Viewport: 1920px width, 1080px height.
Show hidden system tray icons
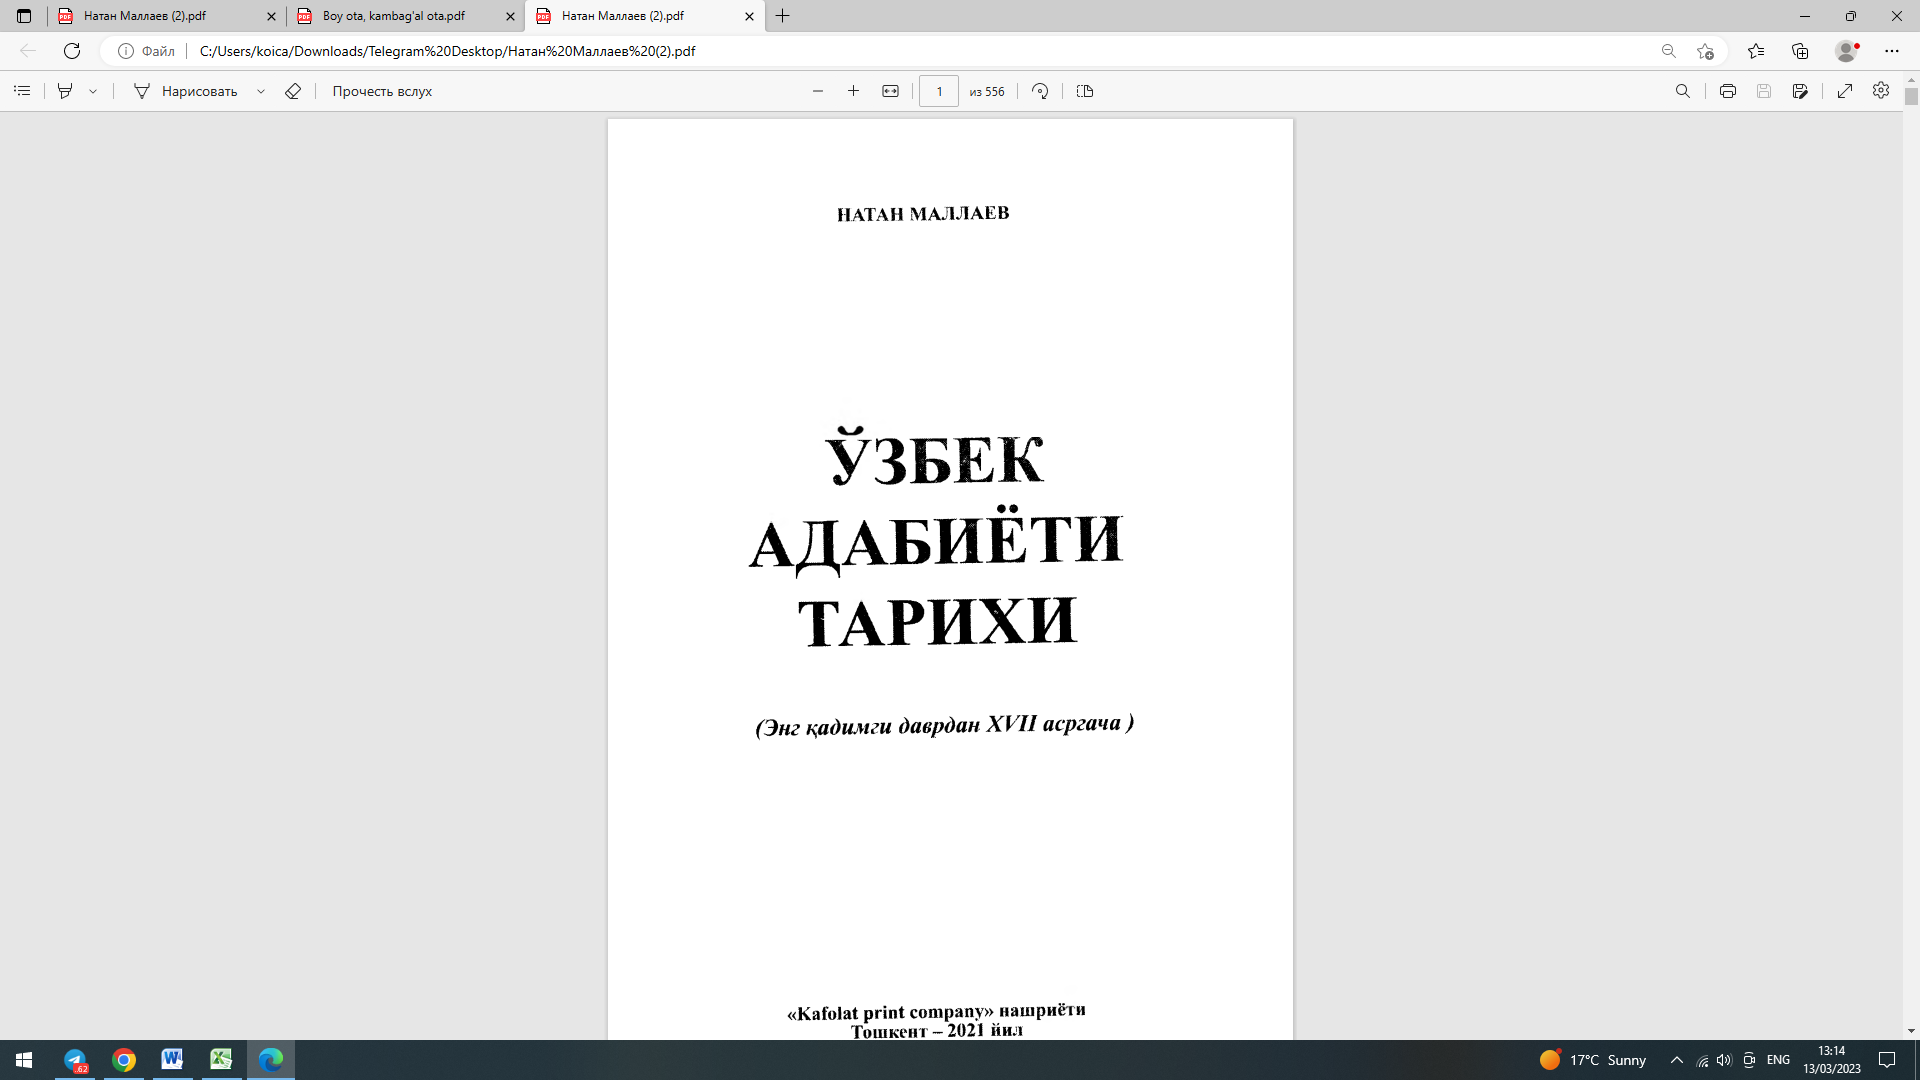coord(1677,1060)
